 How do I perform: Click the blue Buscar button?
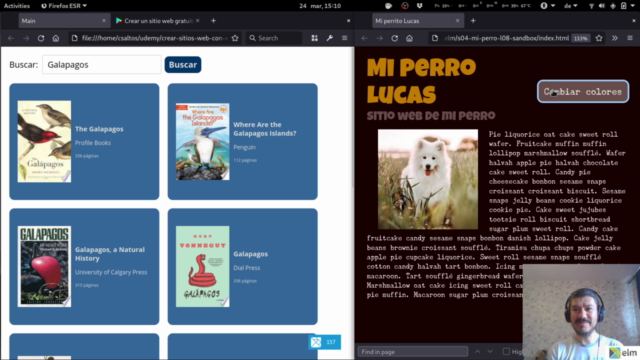[183, 64]
